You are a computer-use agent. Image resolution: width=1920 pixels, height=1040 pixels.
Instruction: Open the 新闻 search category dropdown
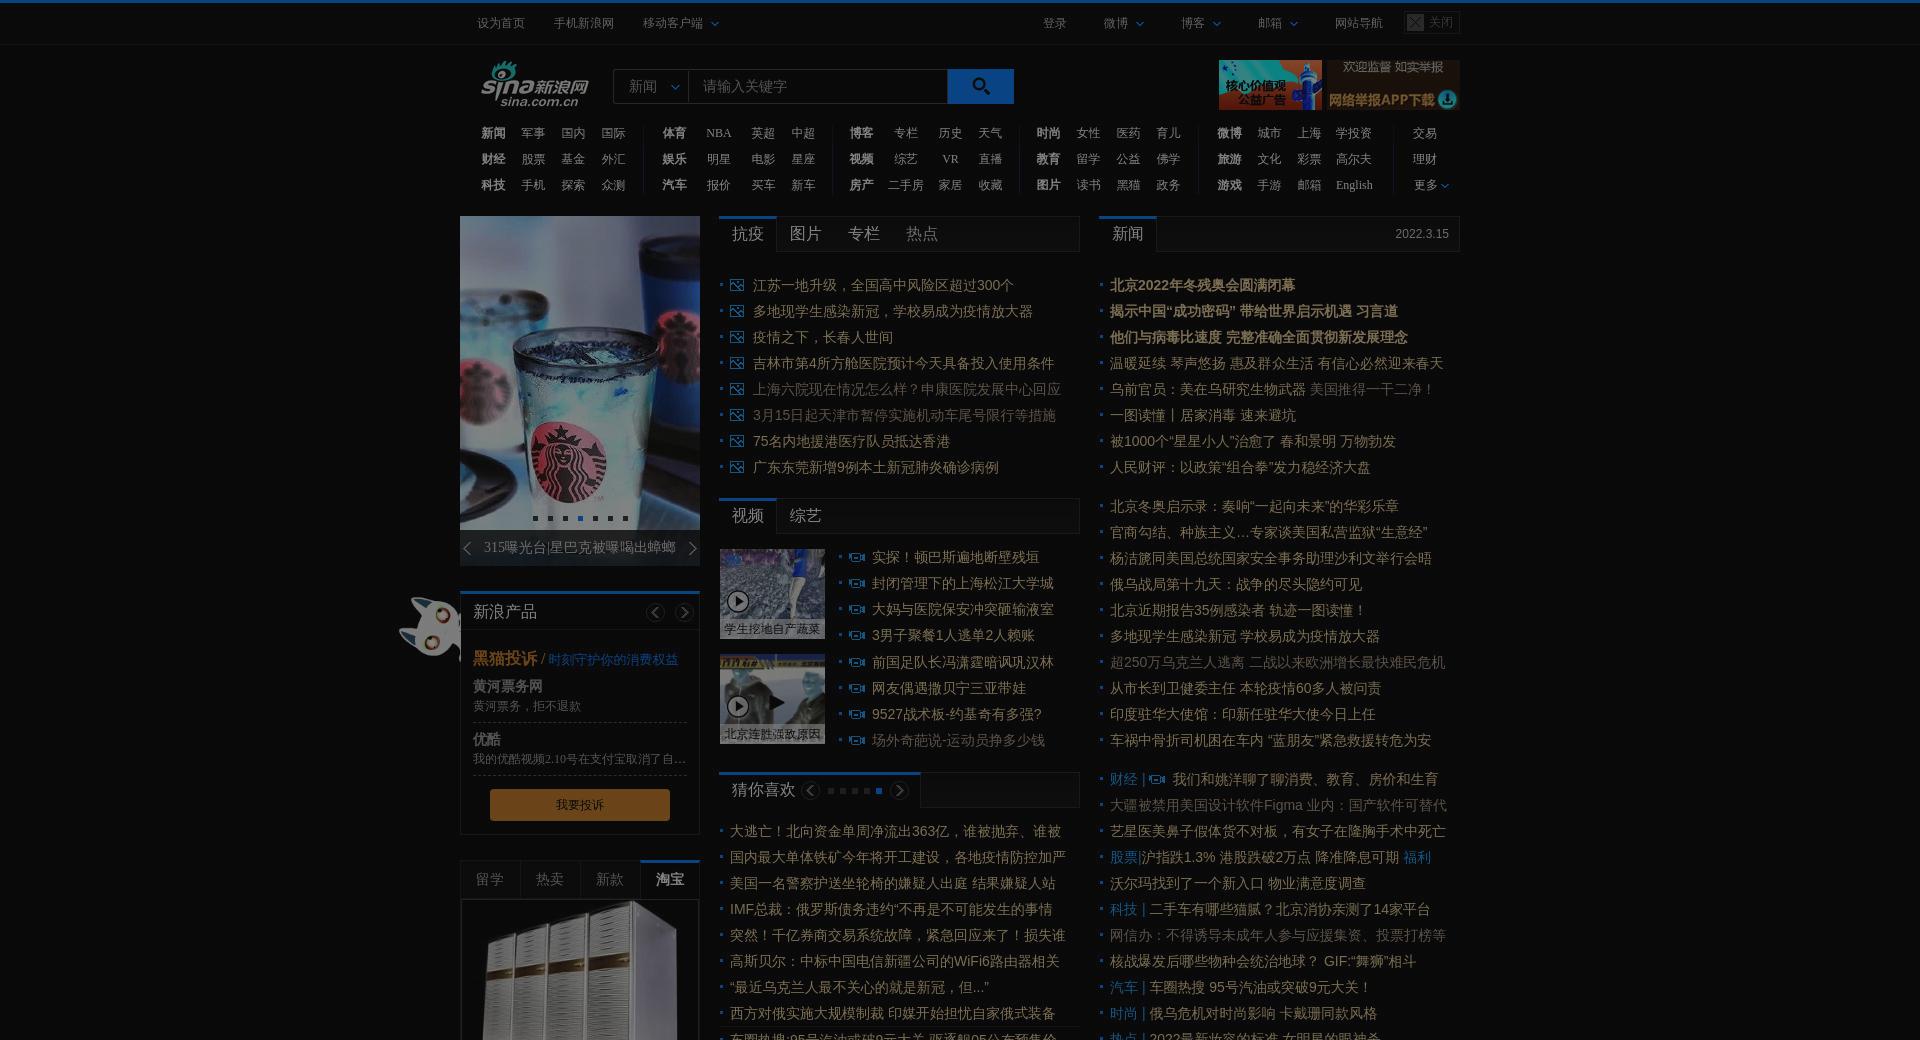coord(651,87)
